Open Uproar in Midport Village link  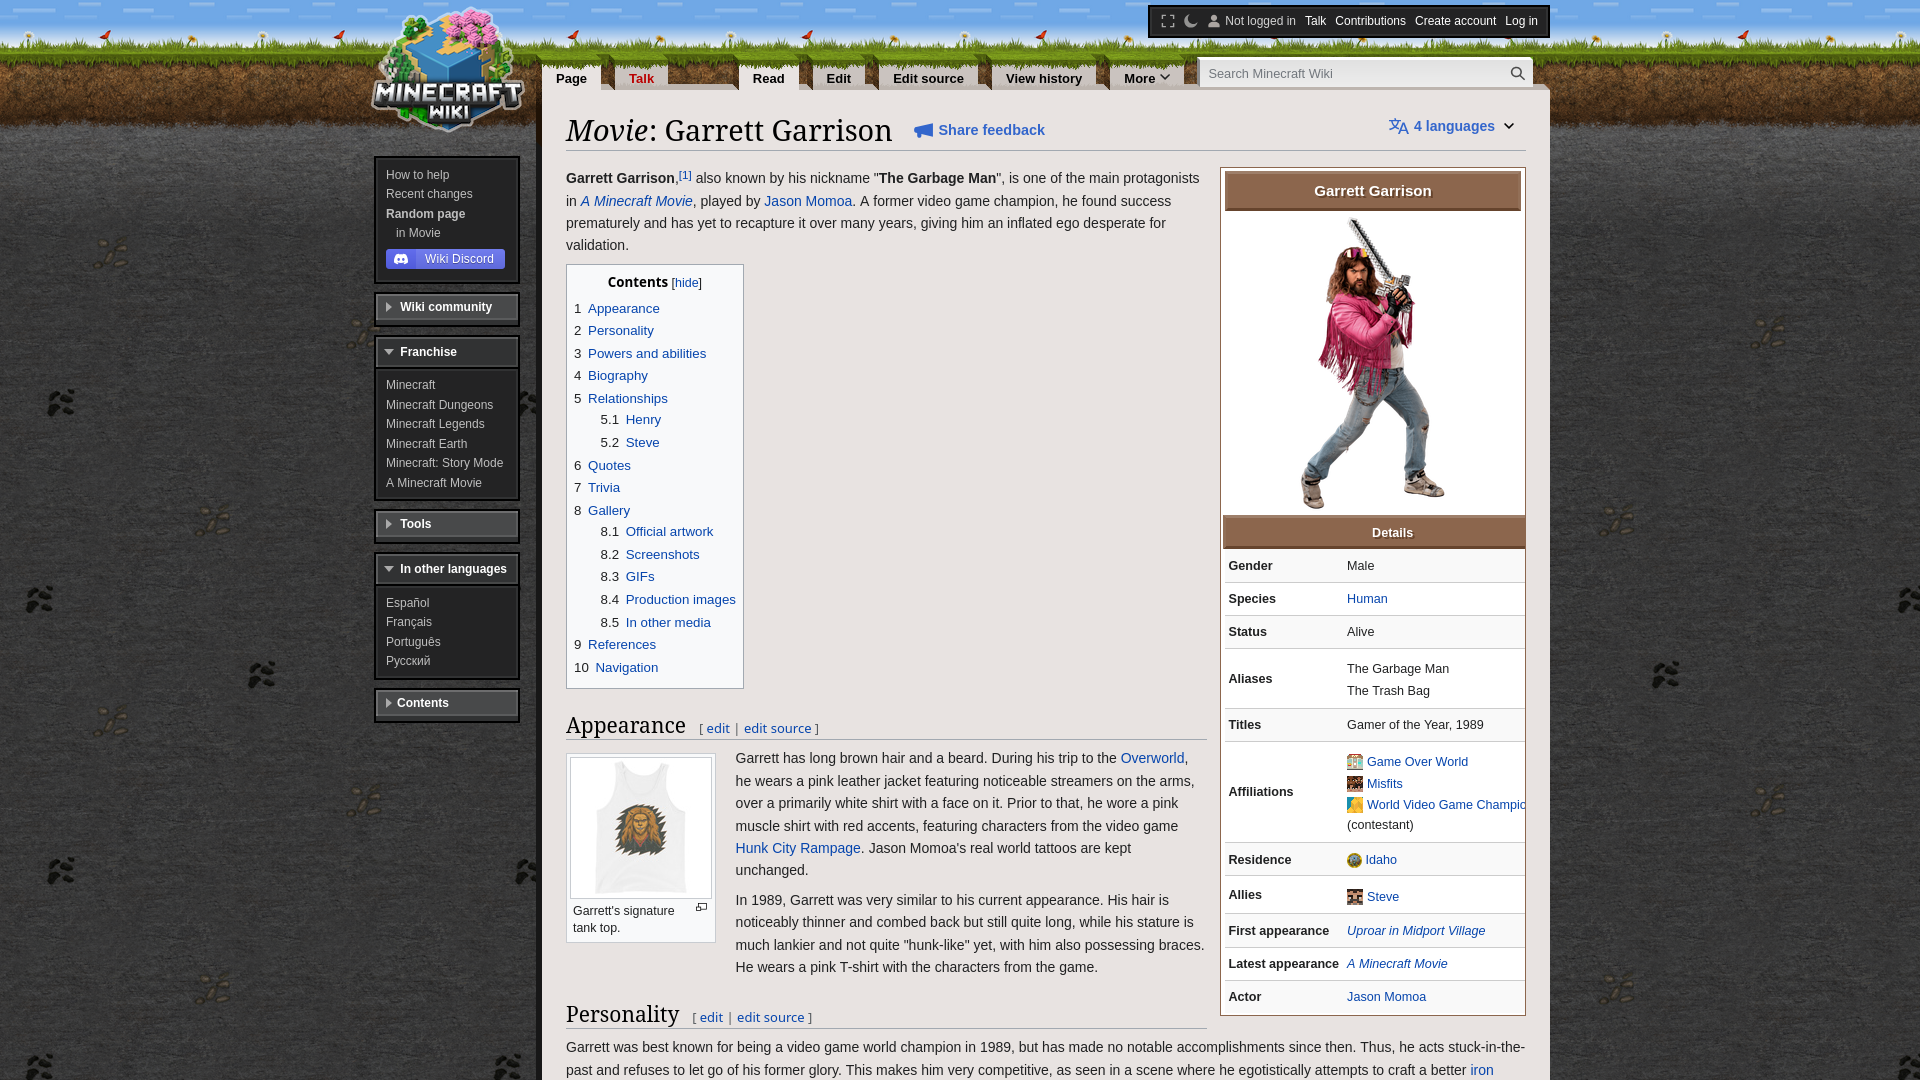1416,931
